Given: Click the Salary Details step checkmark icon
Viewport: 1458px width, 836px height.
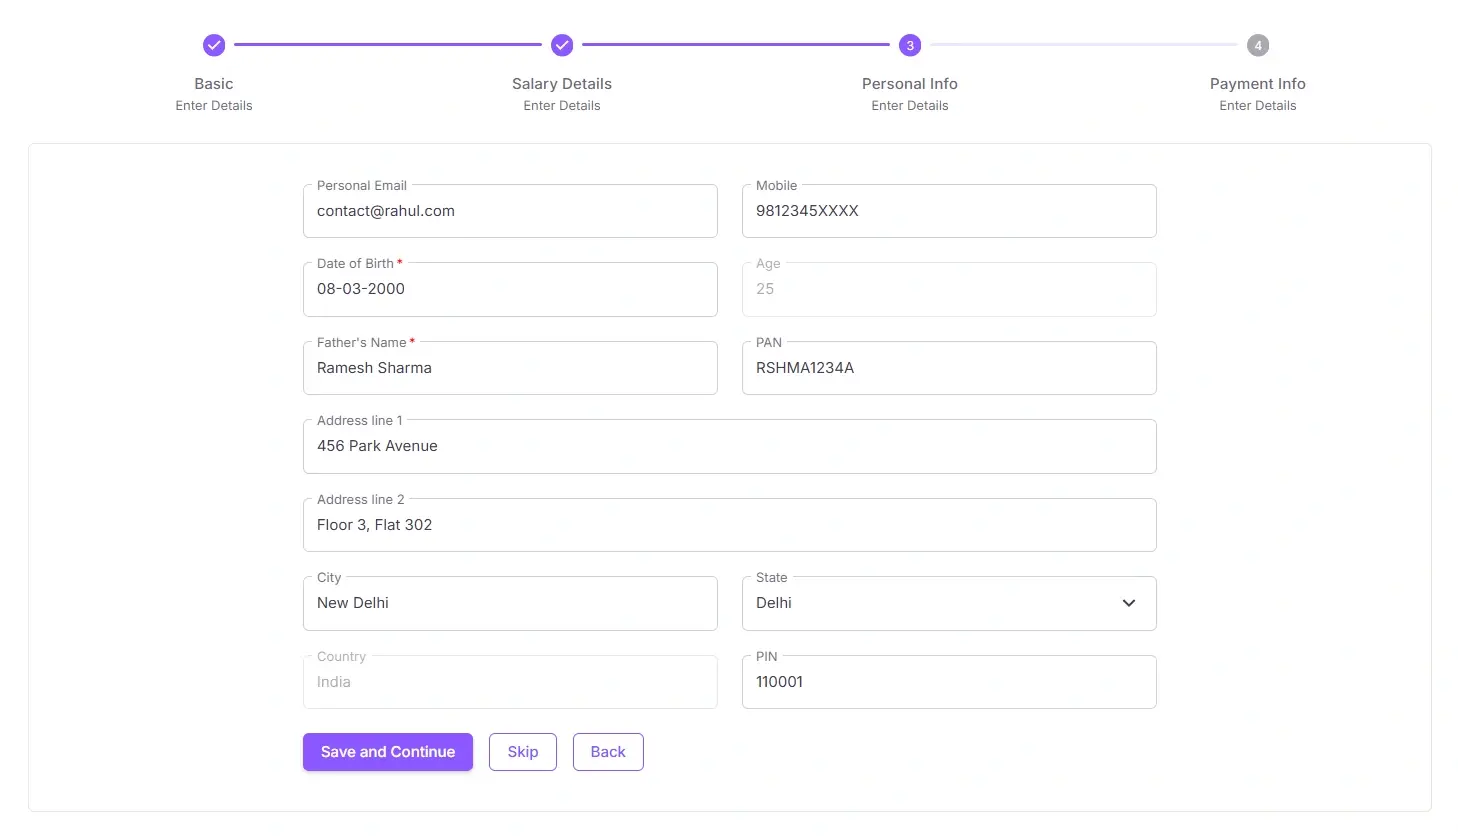Looking at the screenshot, I should coord(562,45).
